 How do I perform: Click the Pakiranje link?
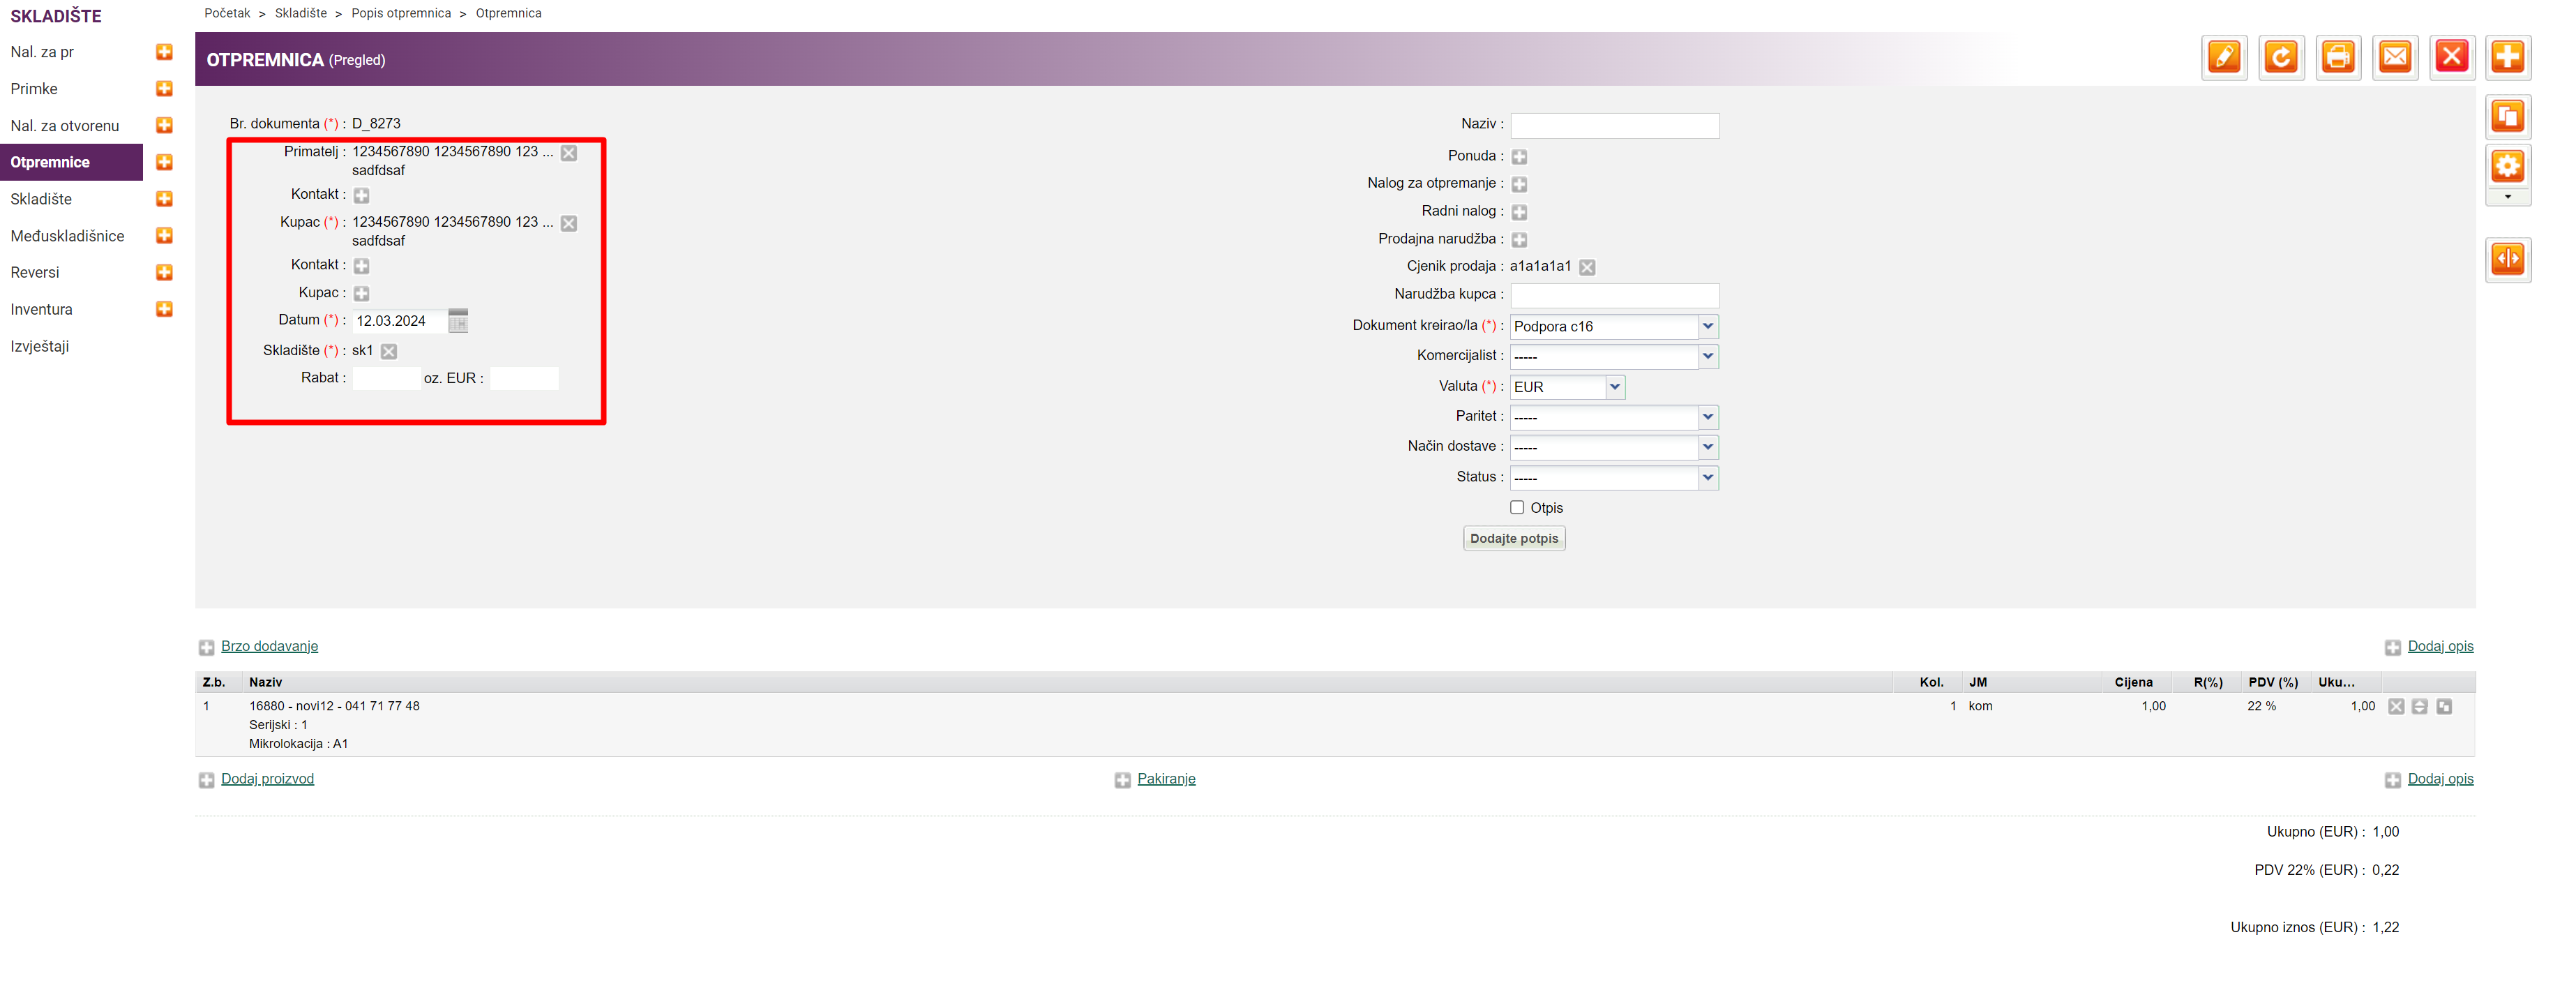[x=1166, y=779]
